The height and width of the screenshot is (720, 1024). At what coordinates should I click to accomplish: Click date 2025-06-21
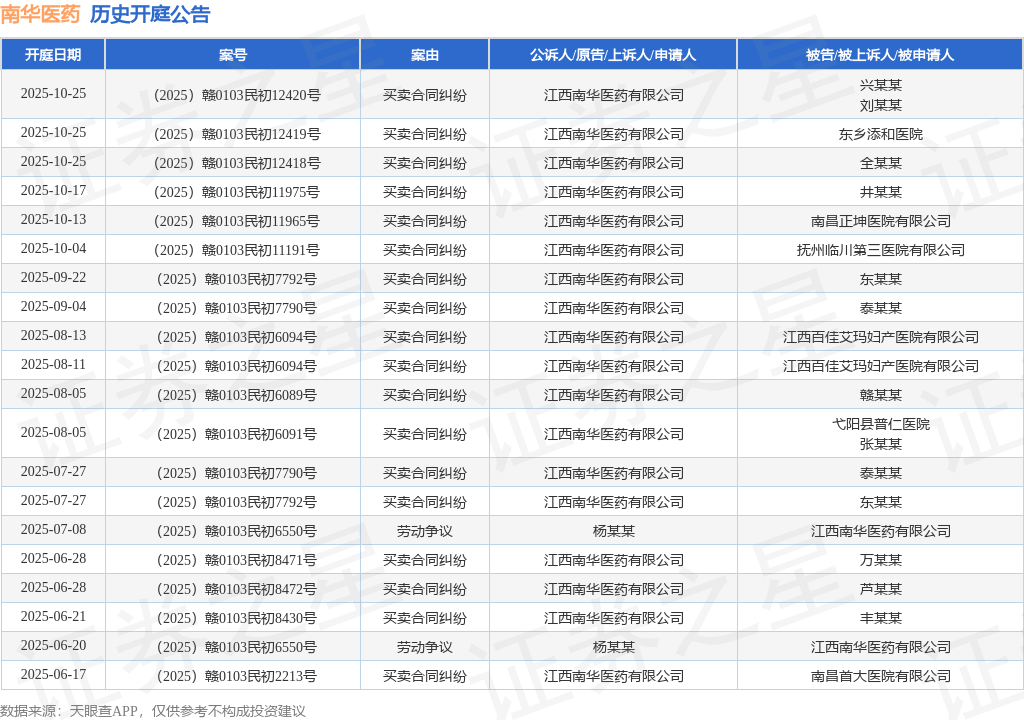pyautogui.click(x=53, y=617)
